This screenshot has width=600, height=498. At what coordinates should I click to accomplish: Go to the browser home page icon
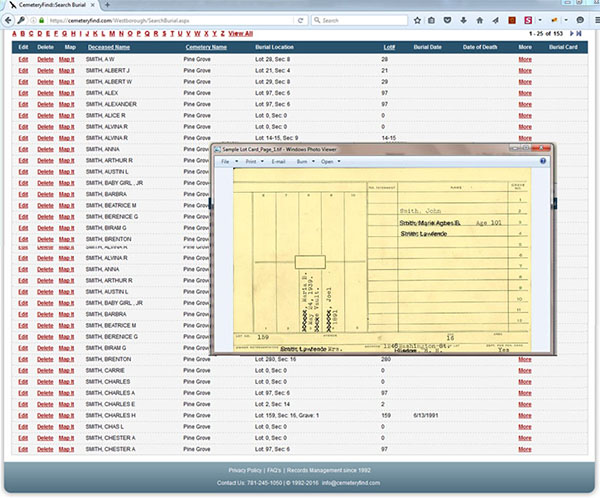tap(479, 20)
